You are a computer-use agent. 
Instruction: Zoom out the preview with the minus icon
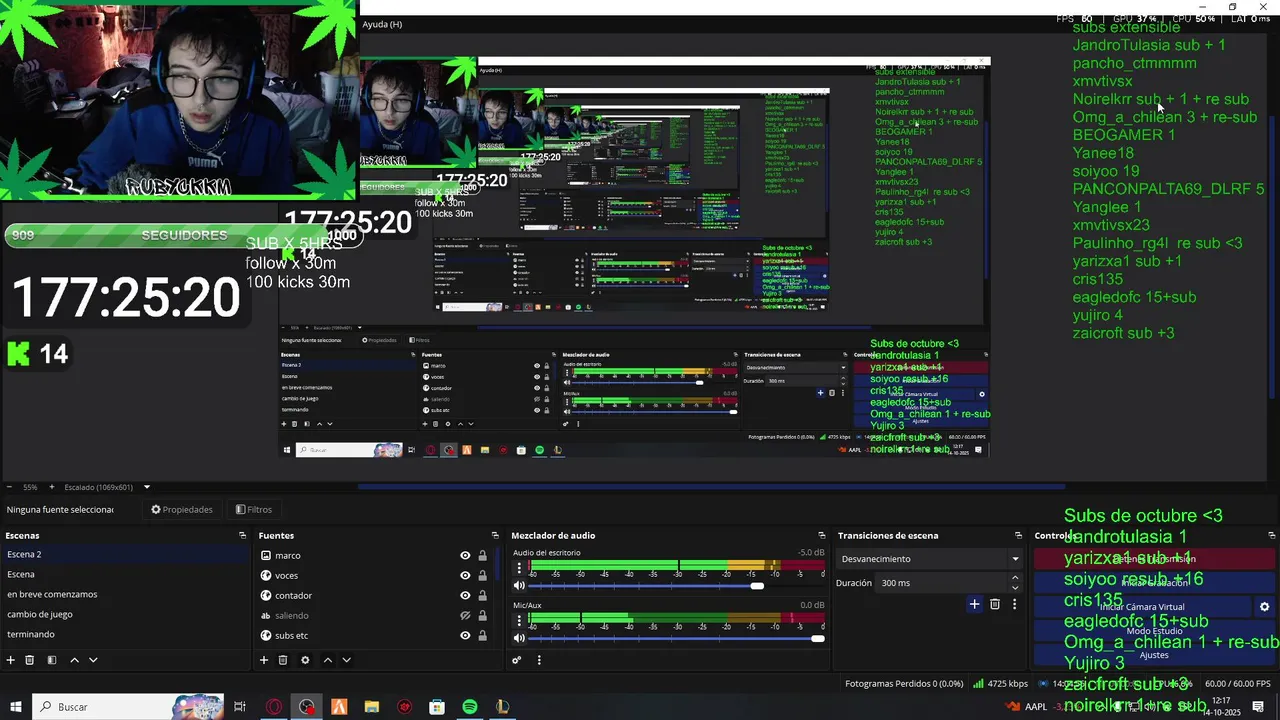10,487
